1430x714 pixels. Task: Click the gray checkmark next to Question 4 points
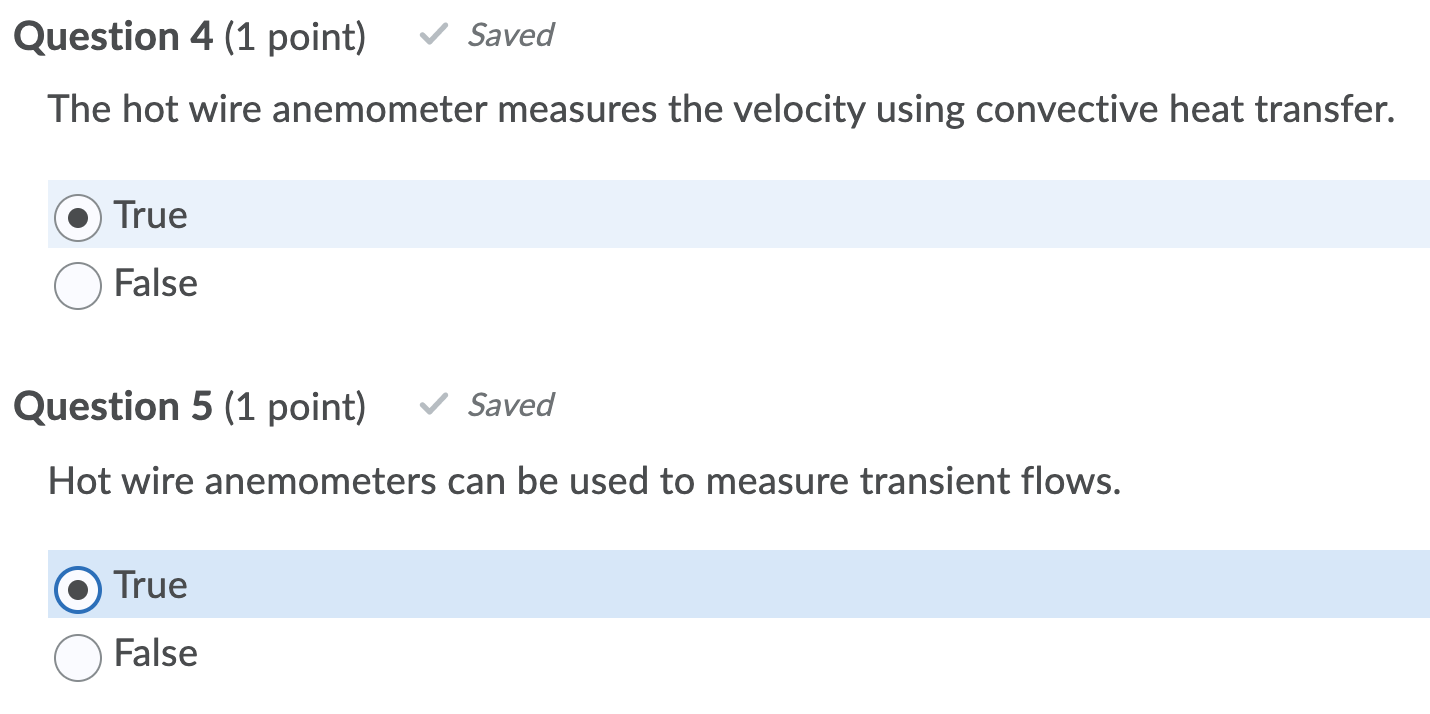tap(433, 34)
